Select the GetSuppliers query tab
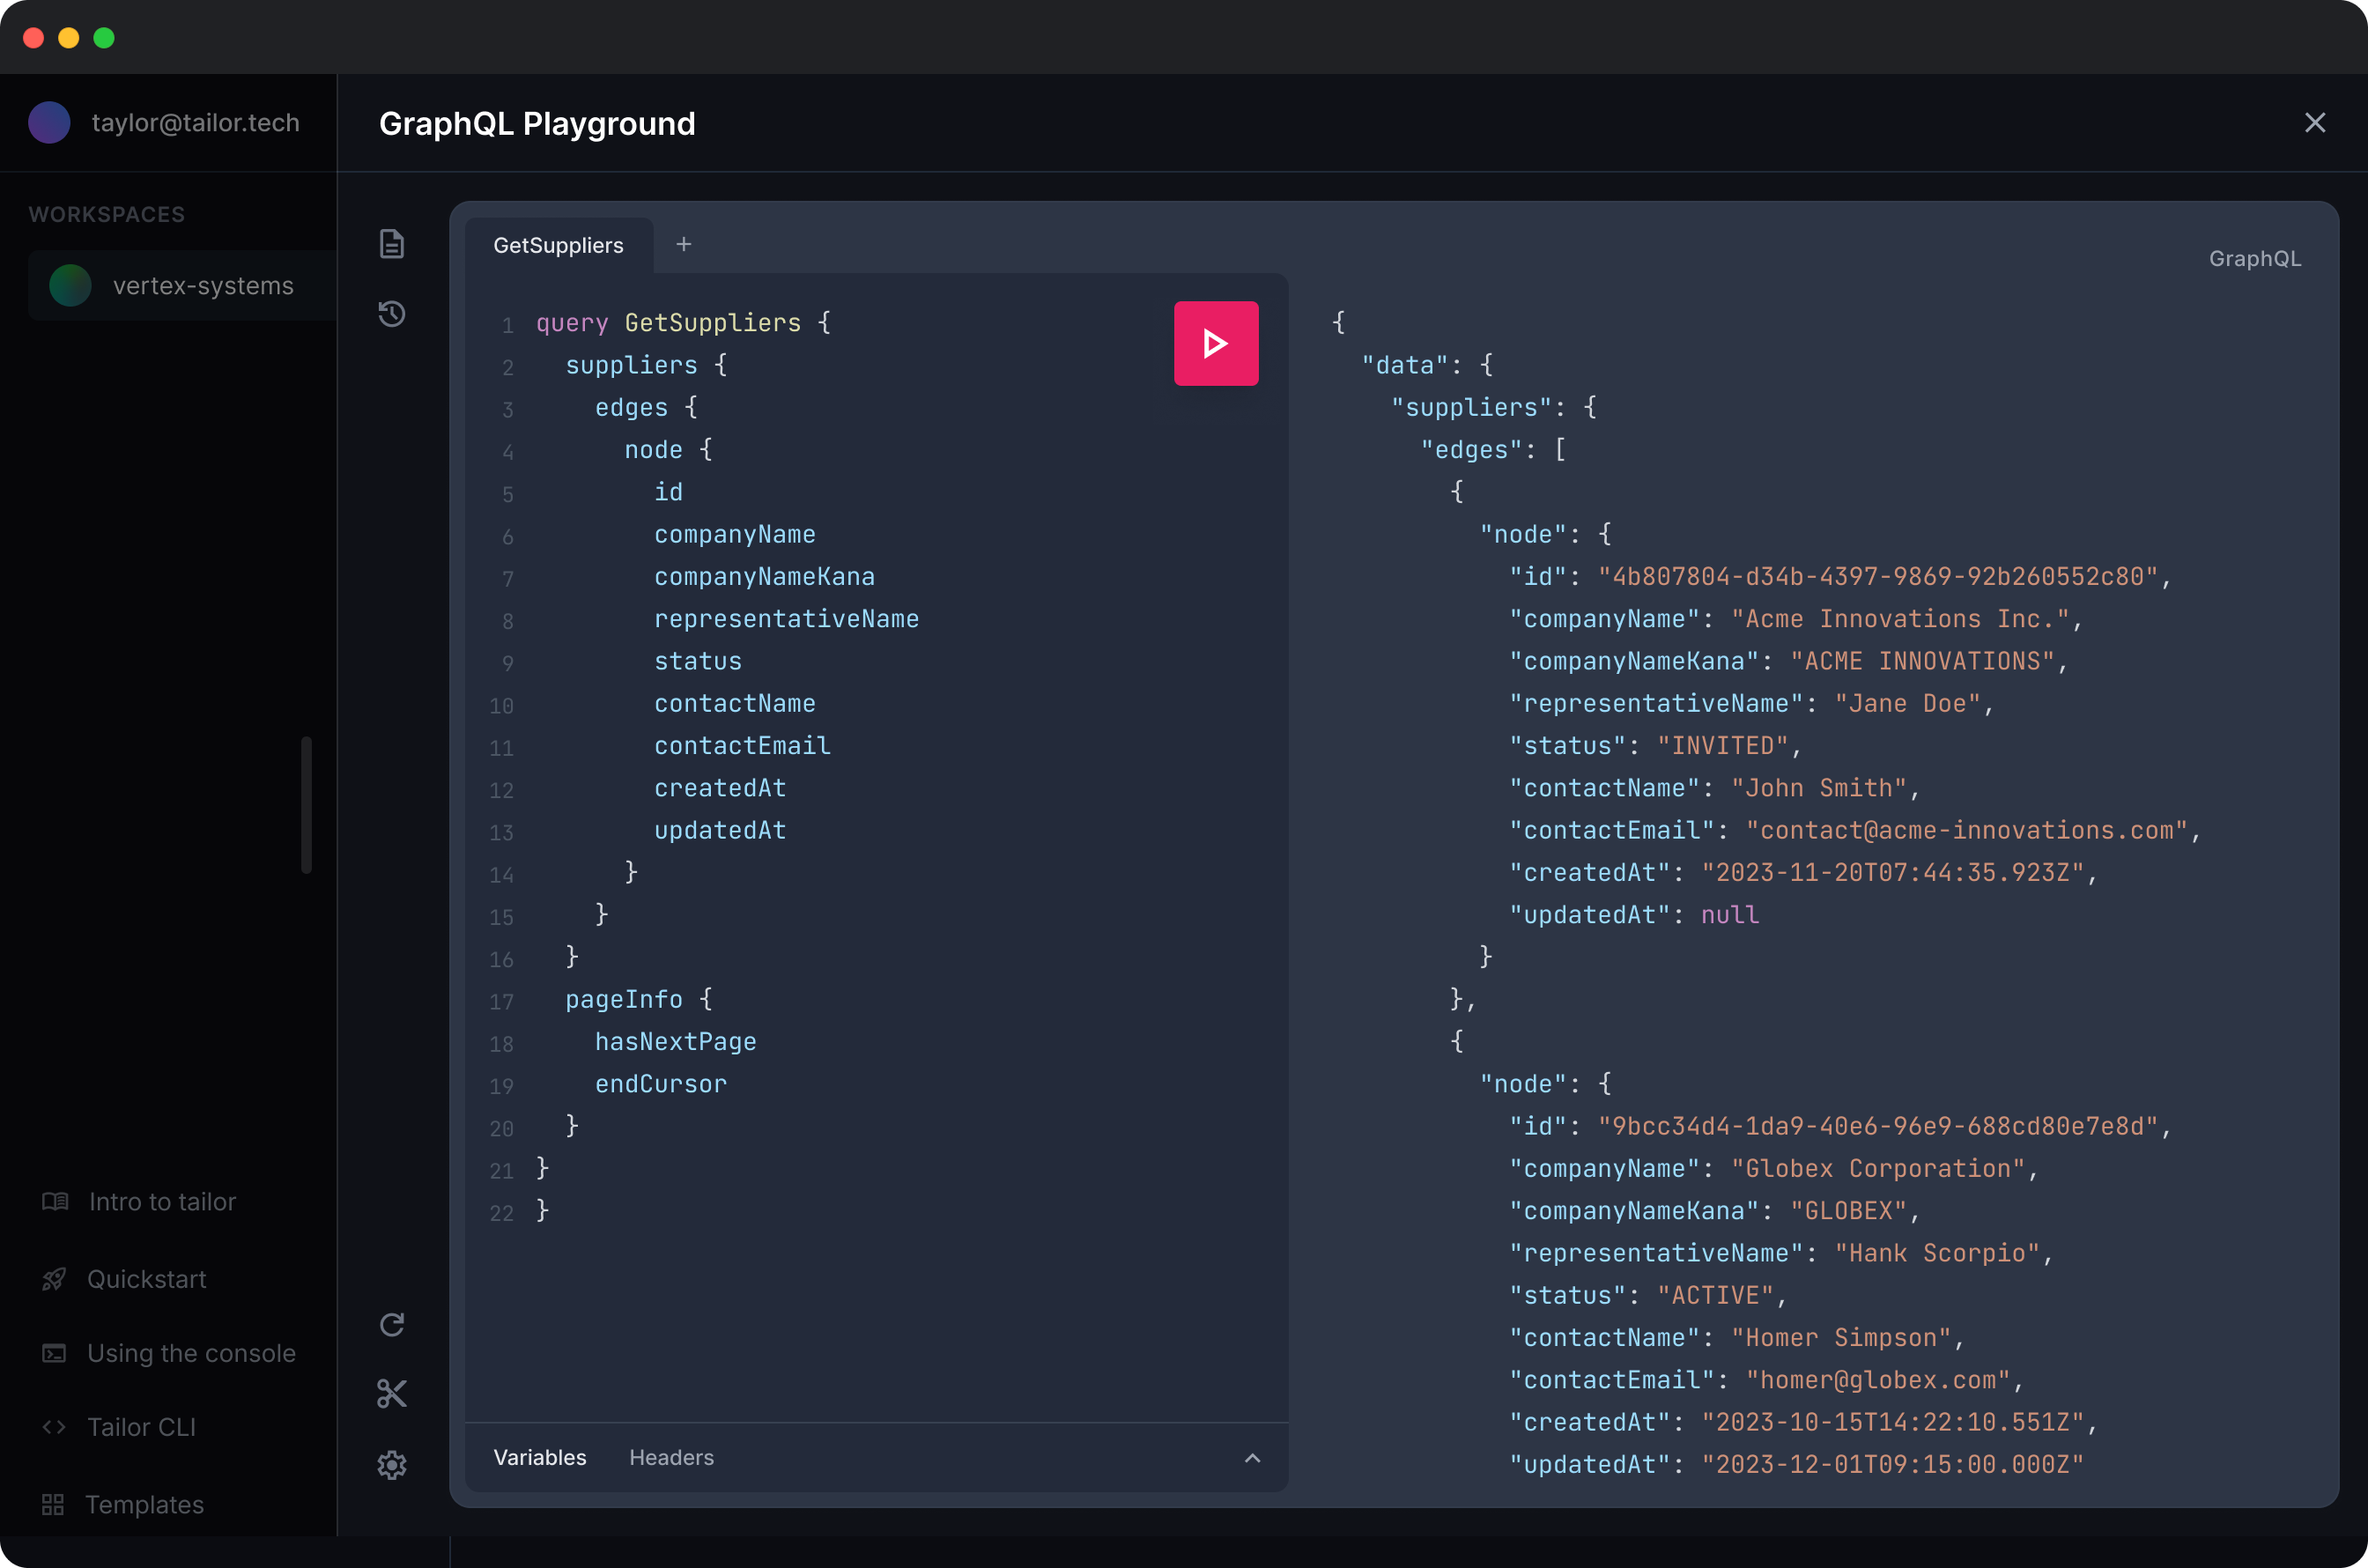2368x1568 pixels. (558, 245)
